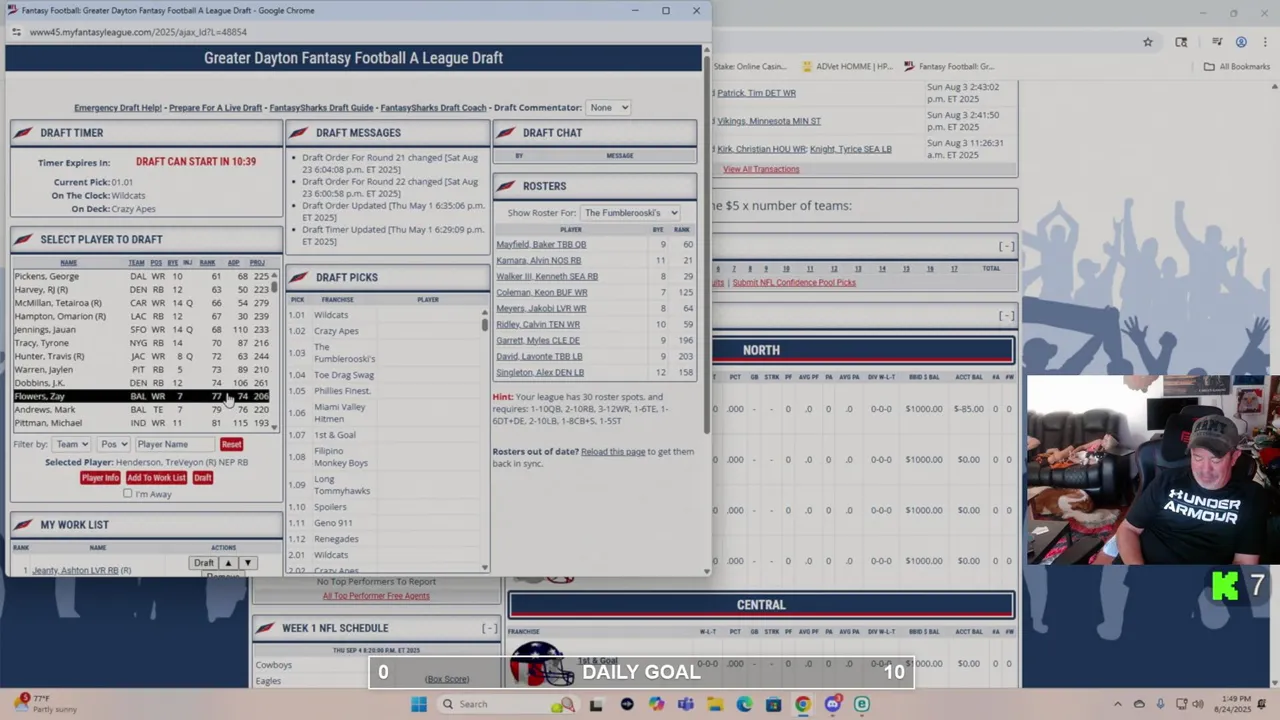Viewport: 1280px width, 720px height.
Task: Open Kamara, Alvin NOS RB roster link
Action: [x=538, y=260]
